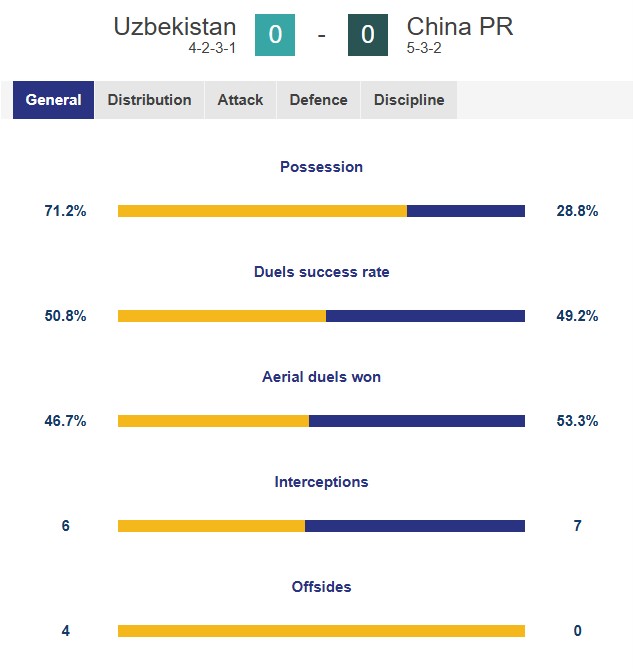This screenshot has width=633, height=669.
Task: Click the Offsides yellow bar
Action: (x=321, y=631)
